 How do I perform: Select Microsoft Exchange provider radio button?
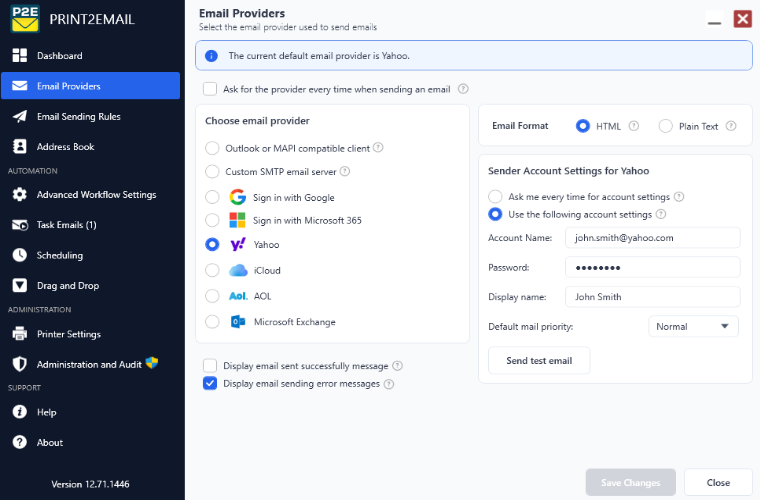click(212, 321)
